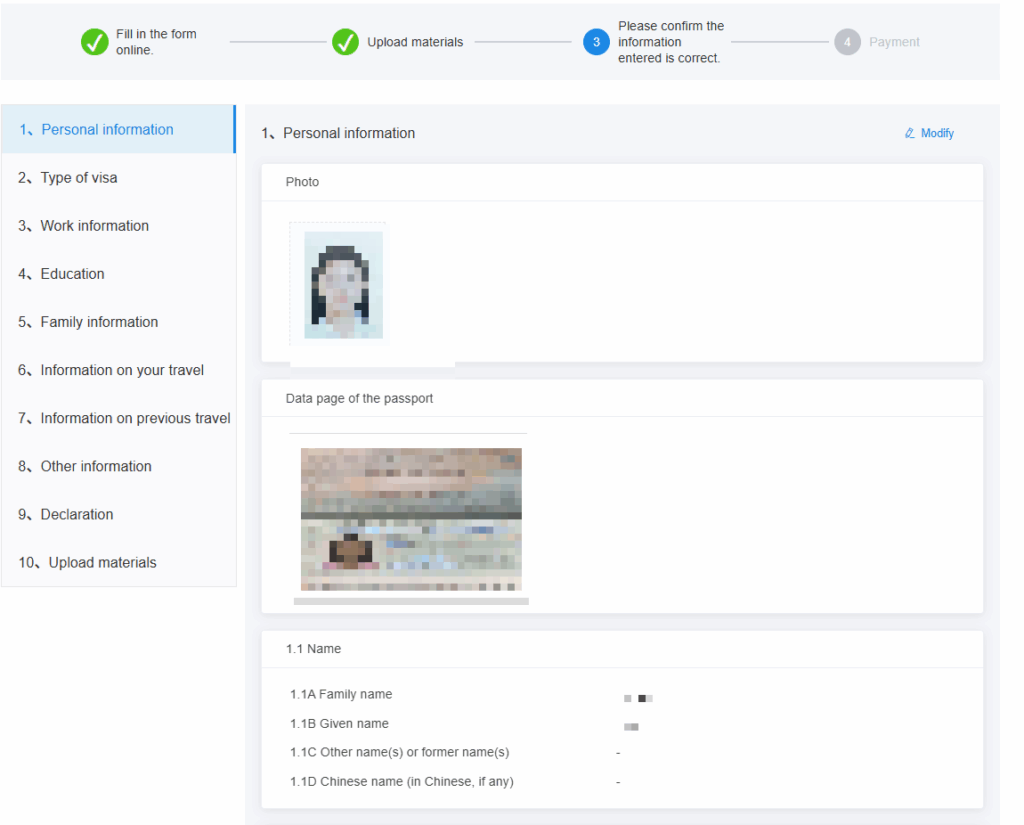The image size is (1024, 825).
Task: Open the Modify link for Personal information
Action: [936, 133]
